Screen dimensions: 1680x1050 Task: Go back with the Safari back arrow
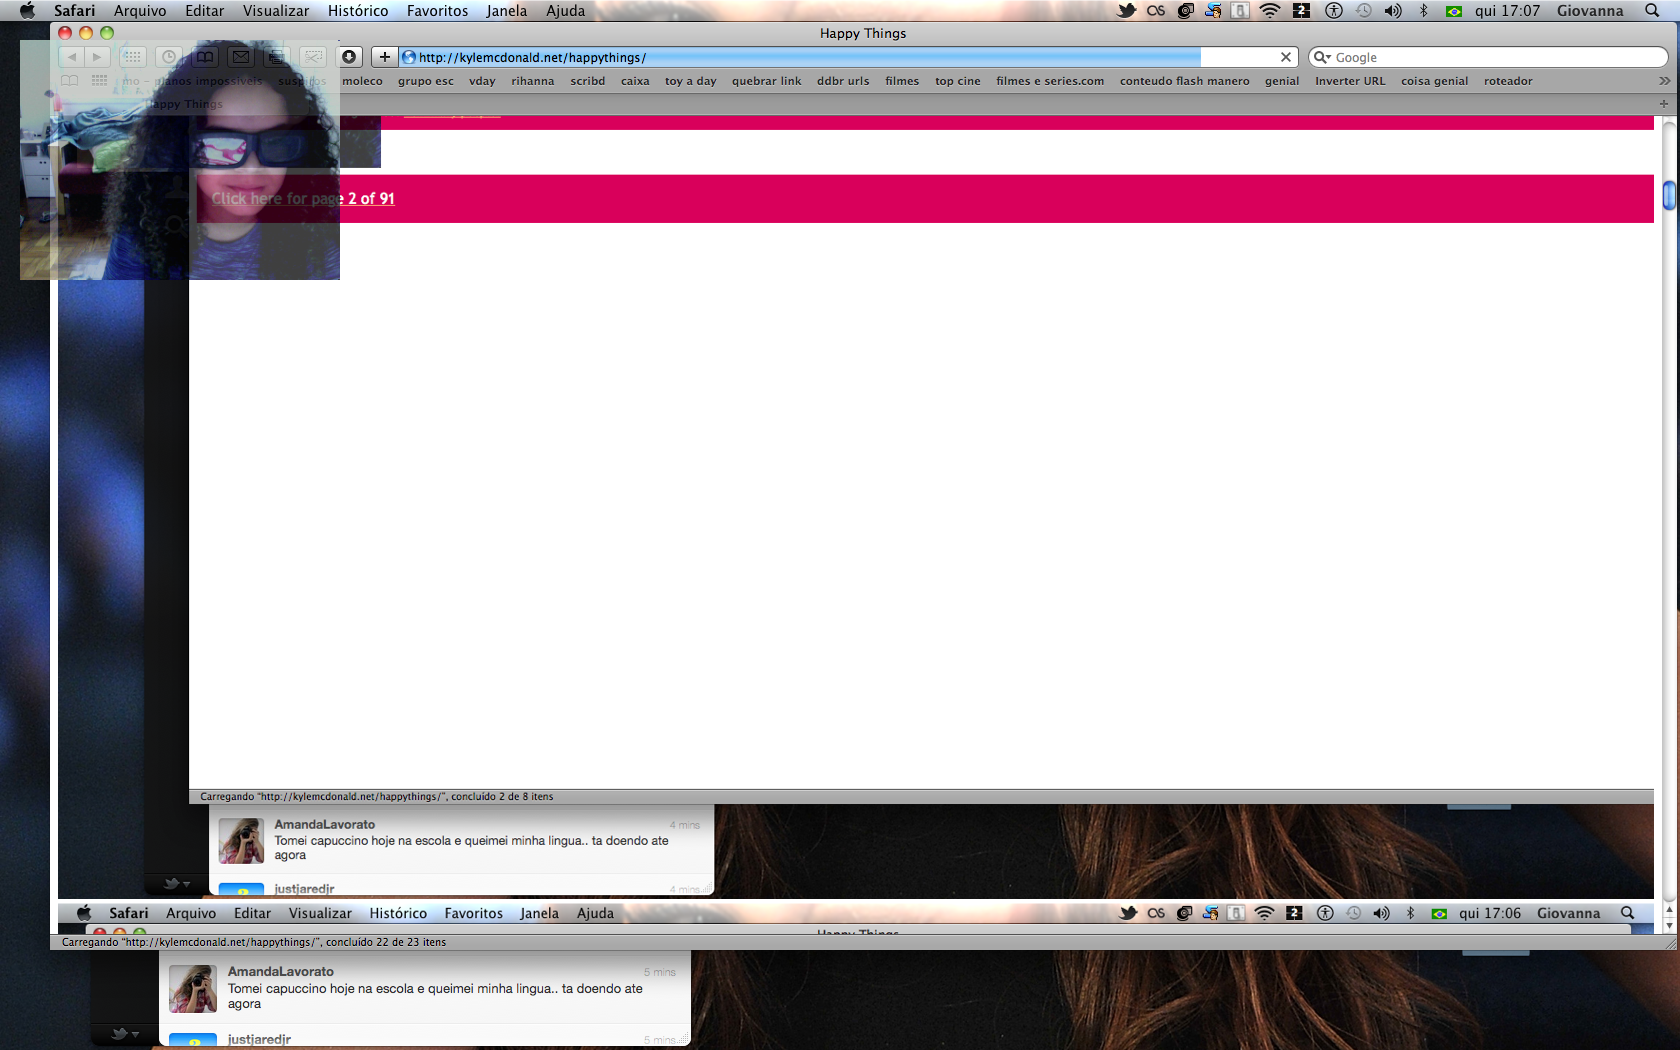click(x=72, y=57)
